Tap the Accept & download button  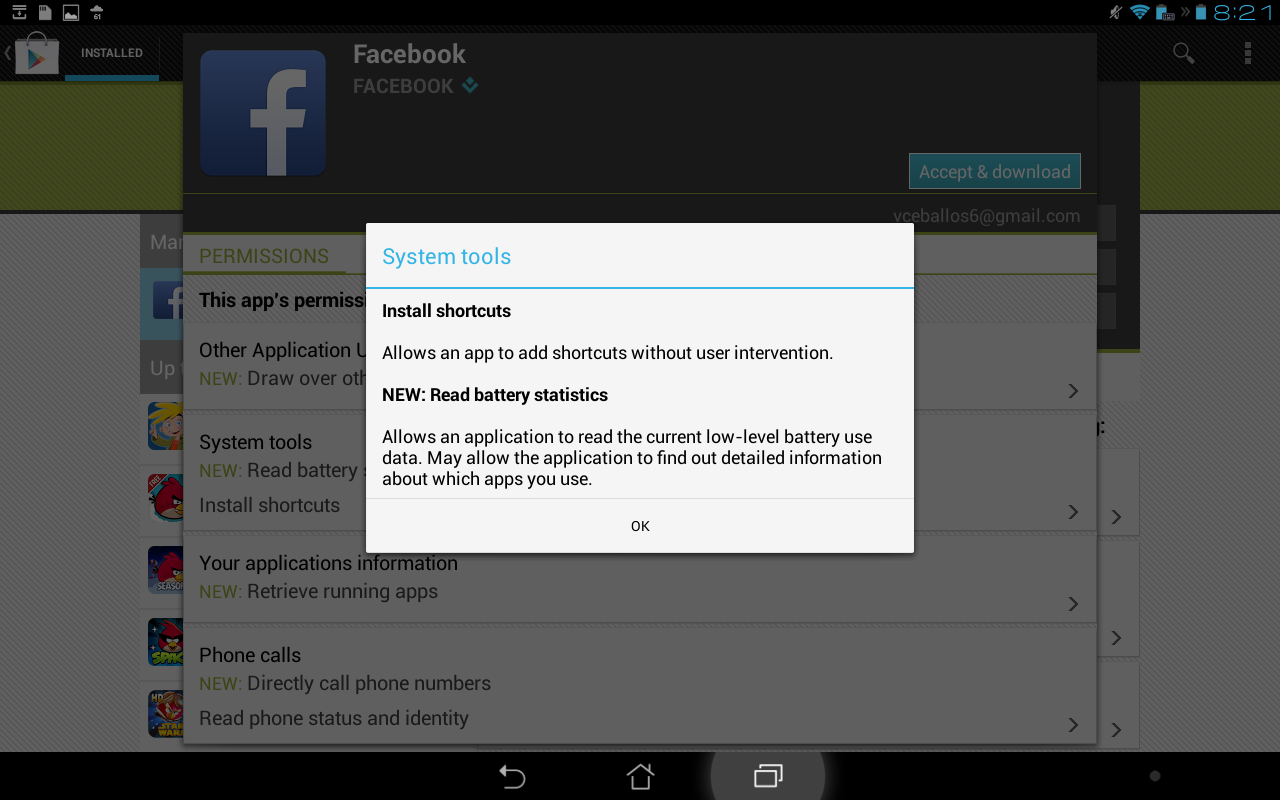click(995, 171)
